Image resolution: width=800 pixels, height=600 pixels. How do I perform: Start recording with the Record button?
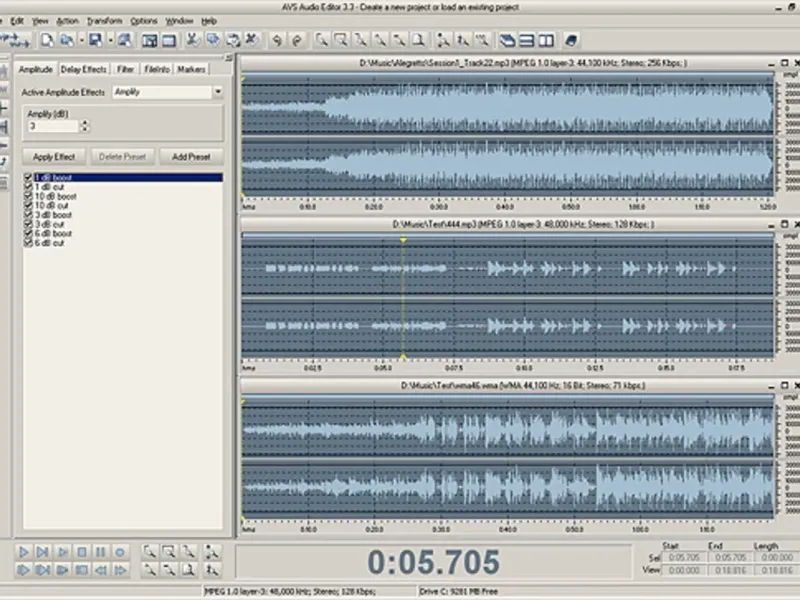coord(119,551)
